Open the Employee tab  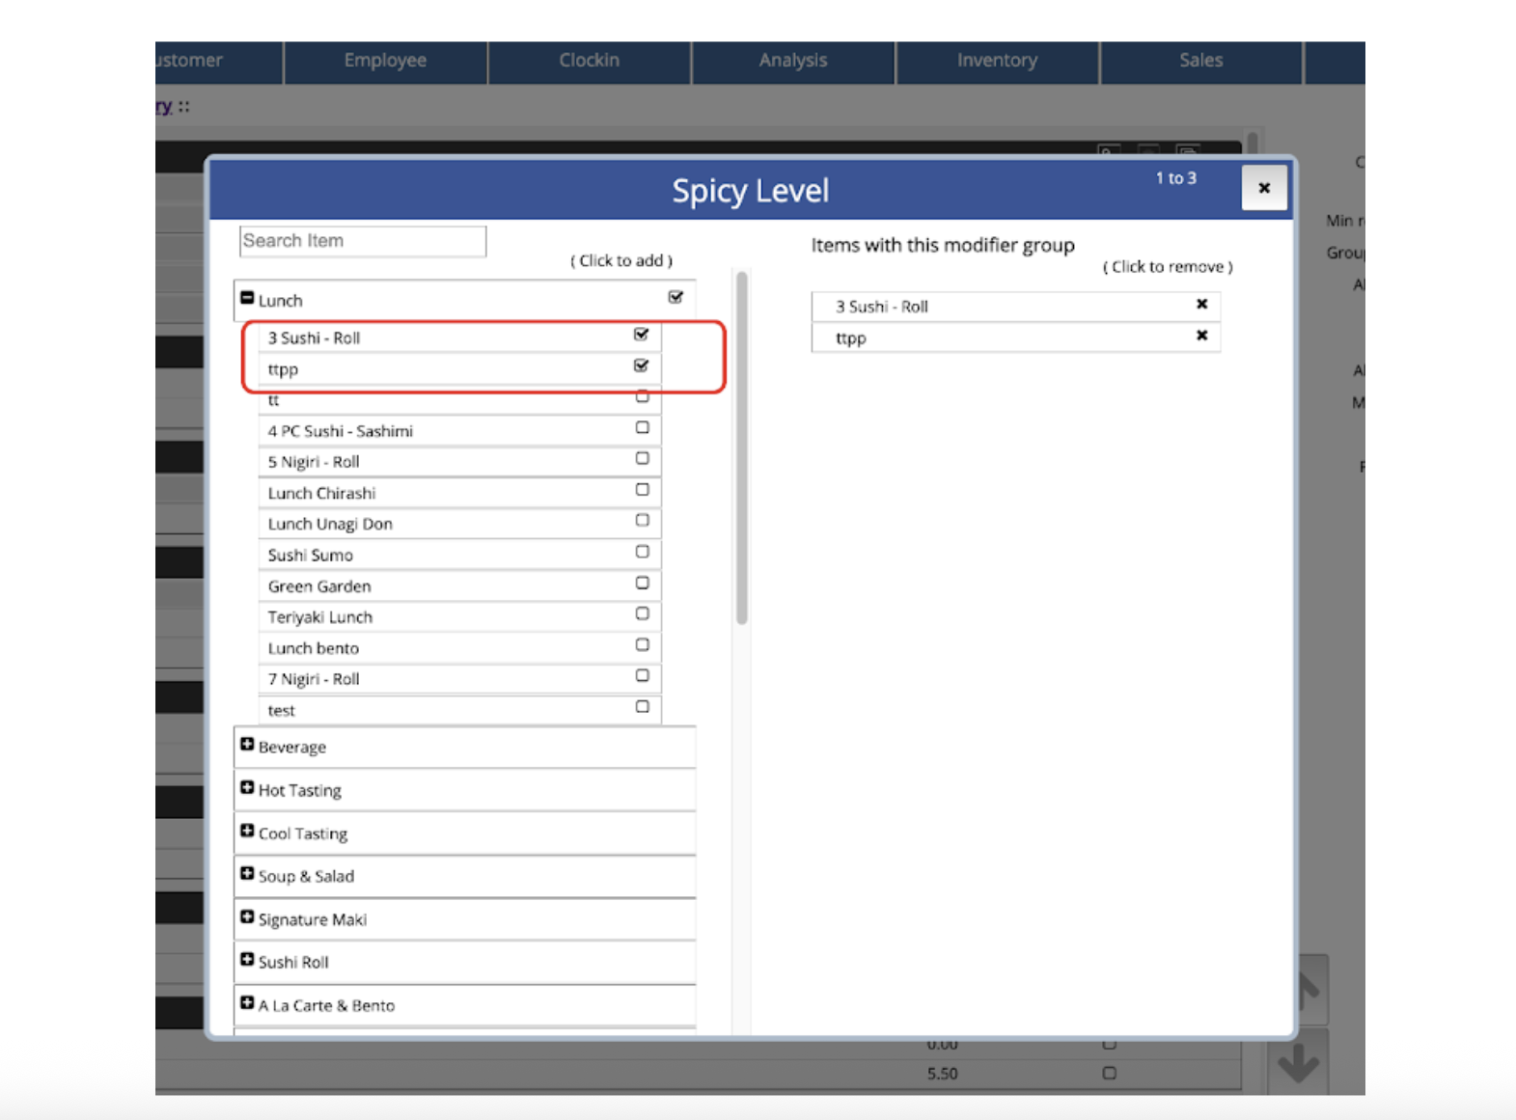click(x=386, y=61)
